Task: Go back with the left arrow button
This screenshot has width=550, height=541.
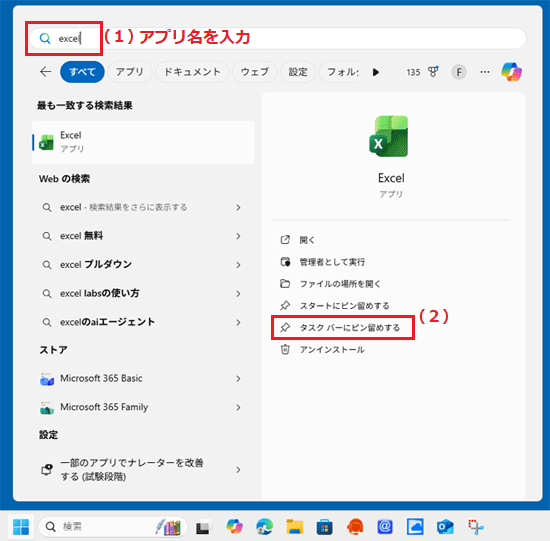Action: click(x=46, y=72)
